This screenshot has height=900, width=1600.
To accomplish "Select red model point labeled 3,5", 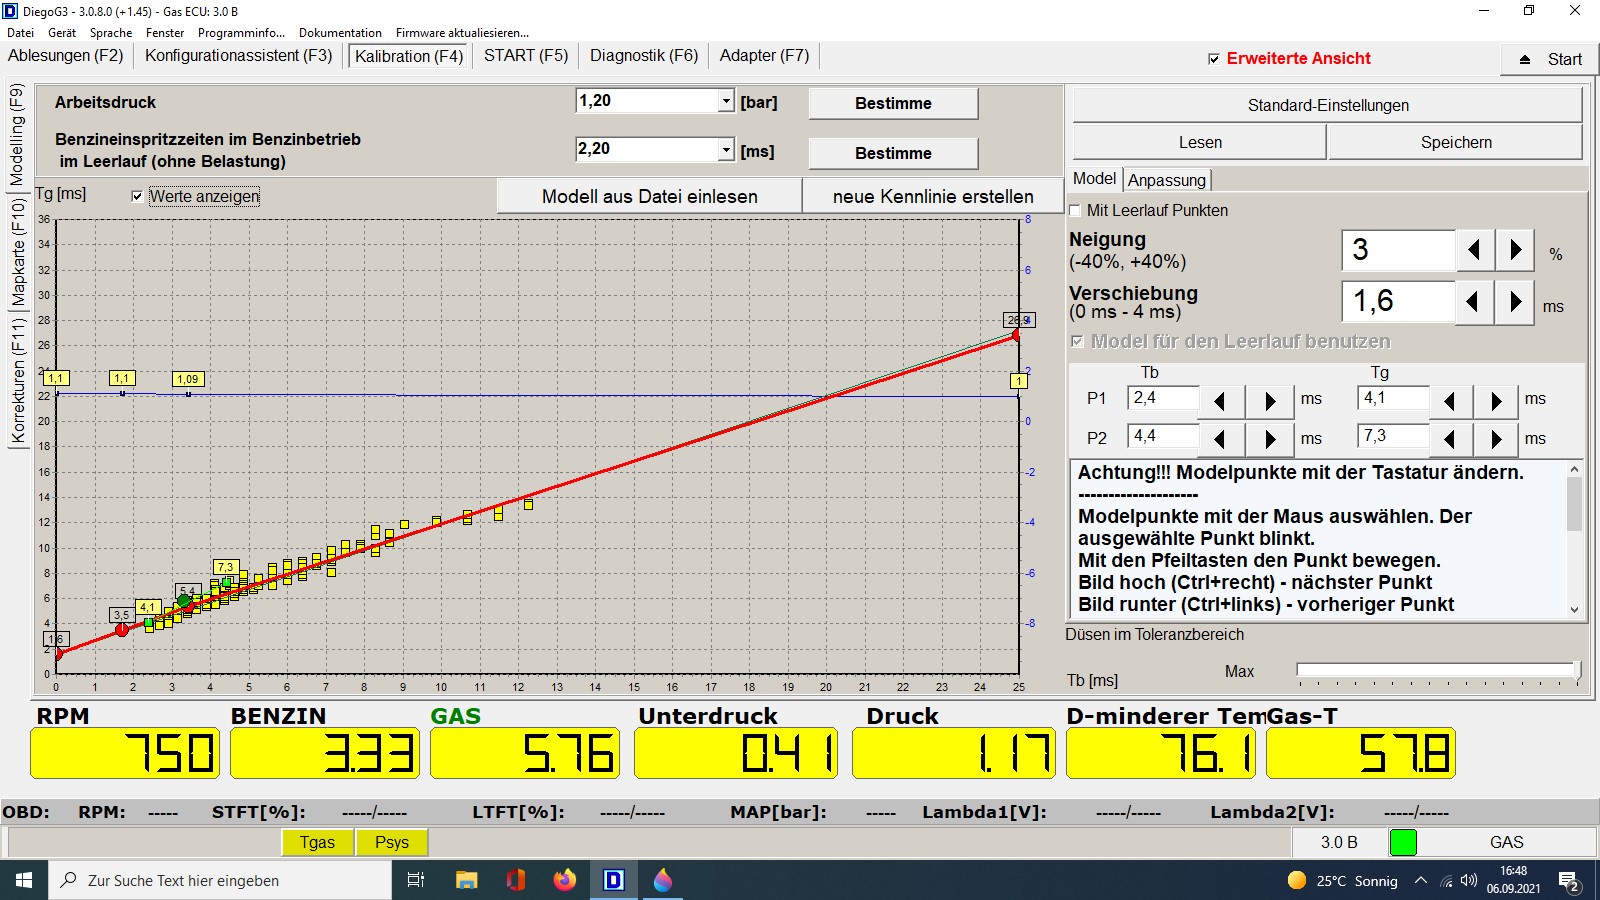I will (x=122, y=629).
